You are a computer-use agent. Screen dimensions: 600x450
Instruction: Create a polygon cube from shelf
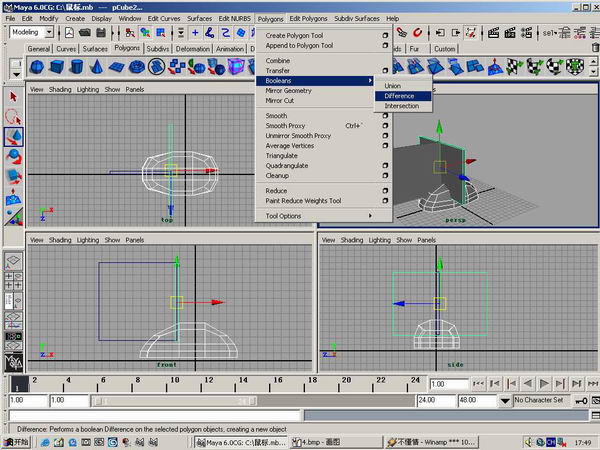point(57,67)
